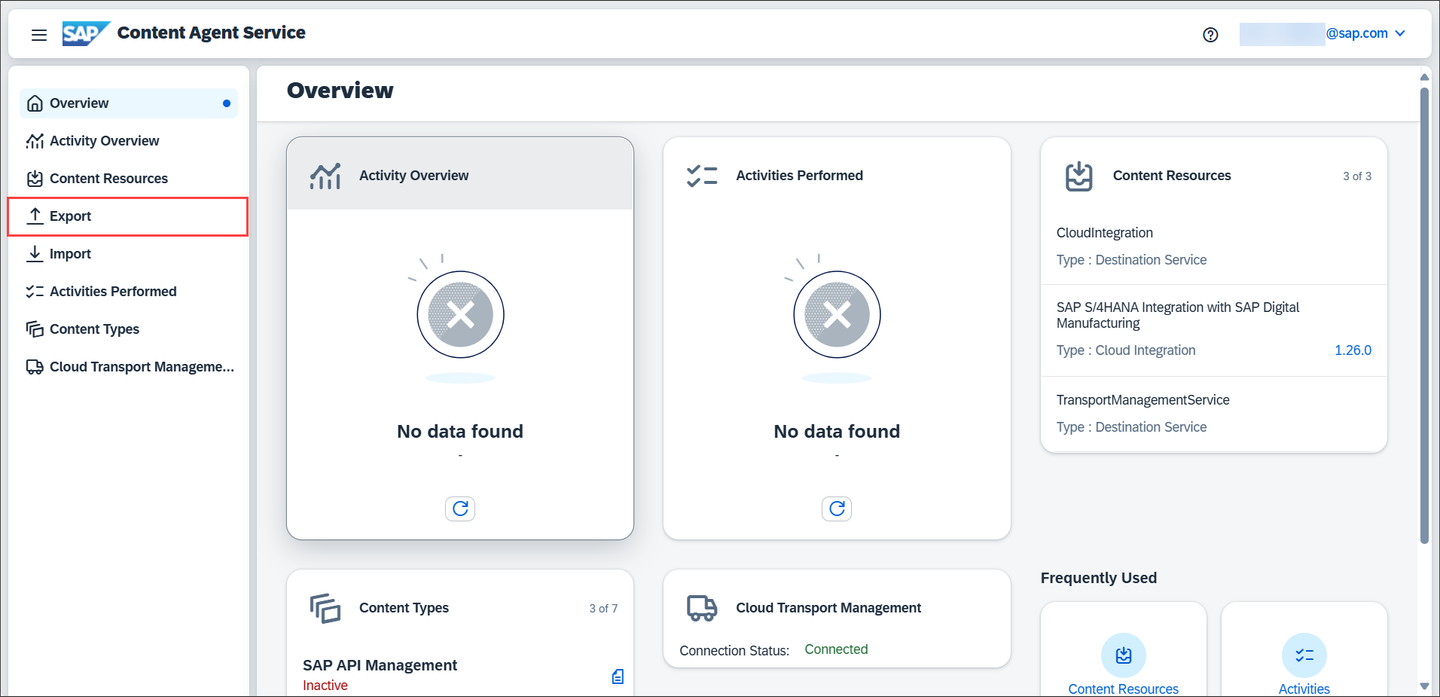
Task: Refresh the Activities Performed card
Action: click(837, 508)
